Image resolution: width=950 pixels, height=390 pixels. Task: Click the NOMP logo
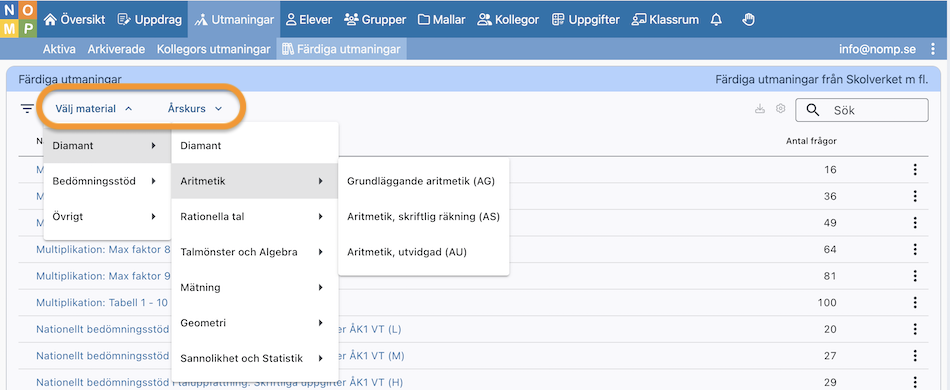coord(19,19)
